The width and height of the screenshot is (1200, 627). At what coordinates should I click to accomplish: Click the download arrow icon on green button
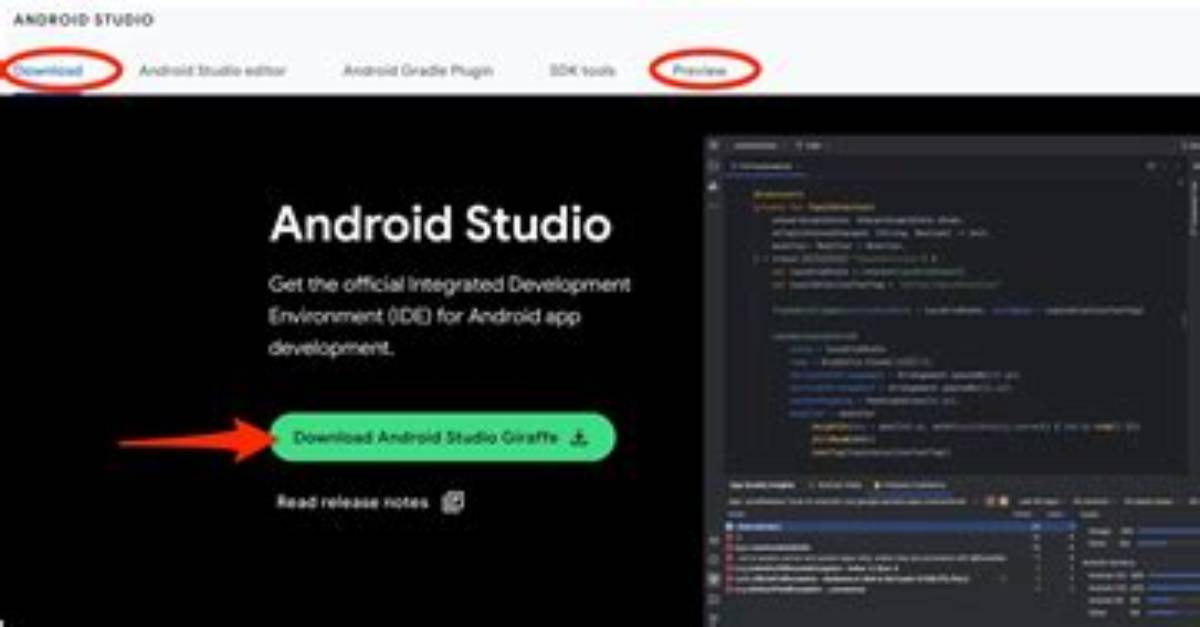pos(579,438)
